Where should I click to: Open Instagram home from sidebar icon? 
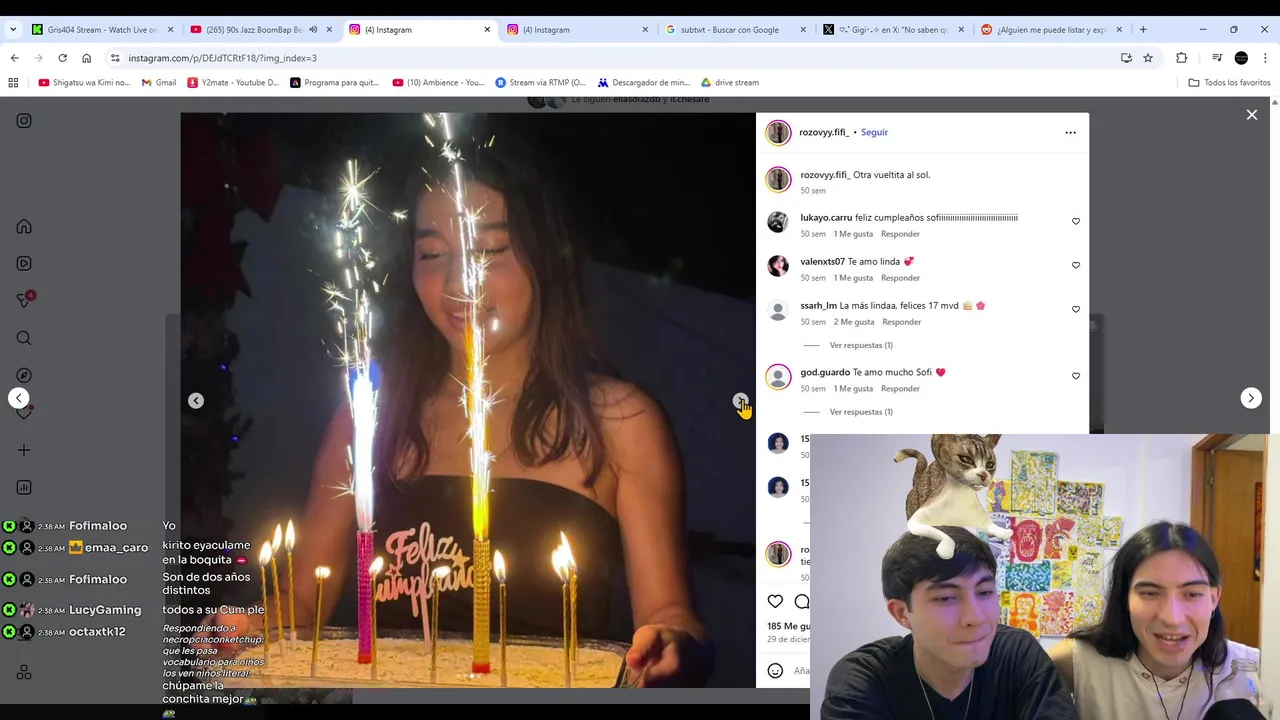tap(24, 226)
